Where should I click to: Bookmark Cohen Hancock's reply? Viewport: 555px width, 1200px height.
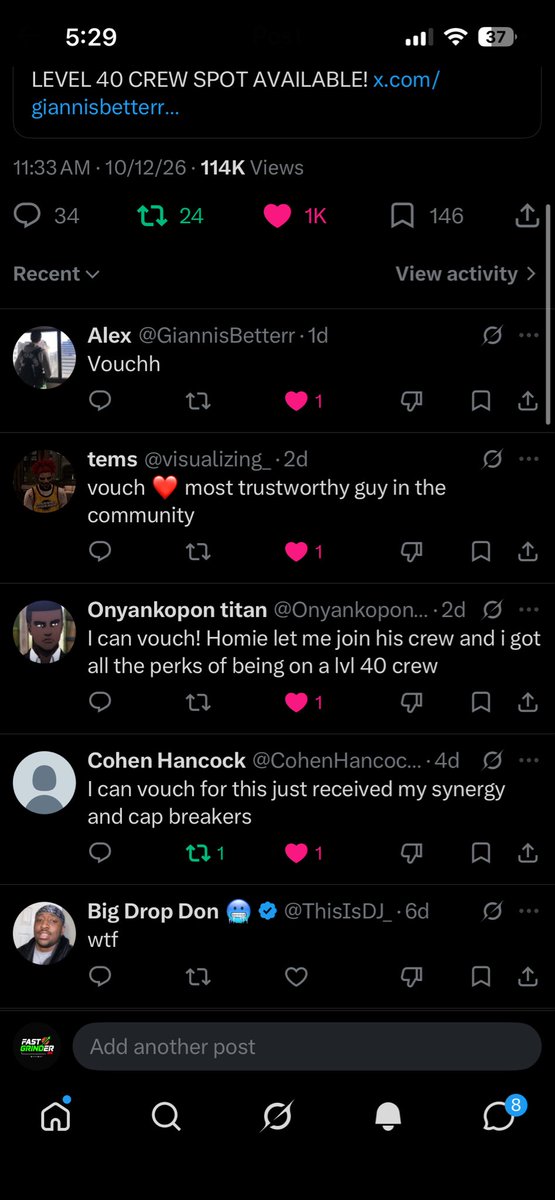(481, 853)
